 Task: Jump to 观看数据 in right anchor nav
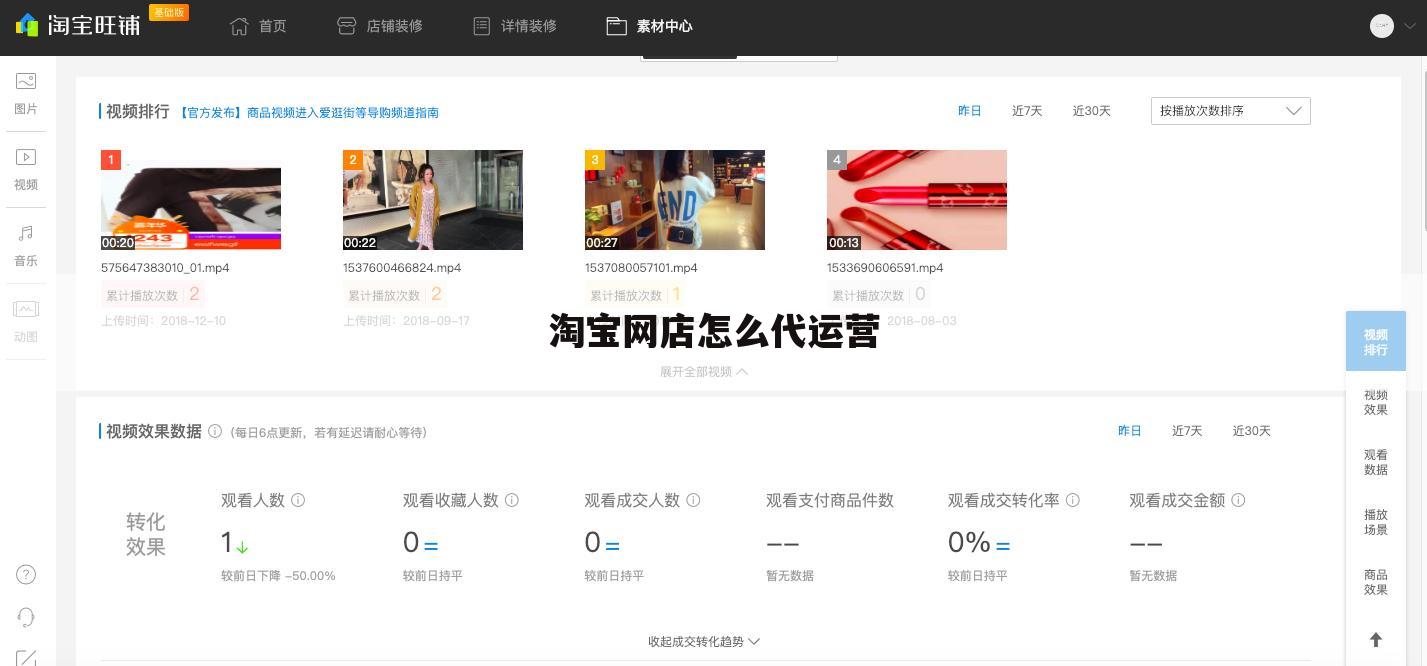coord(1376,462)
